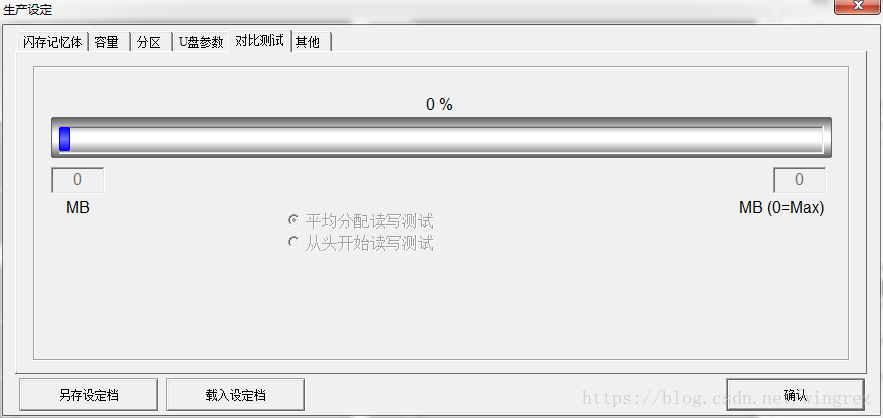Switch to the 闪存记忆体 tab

(53, 42)
